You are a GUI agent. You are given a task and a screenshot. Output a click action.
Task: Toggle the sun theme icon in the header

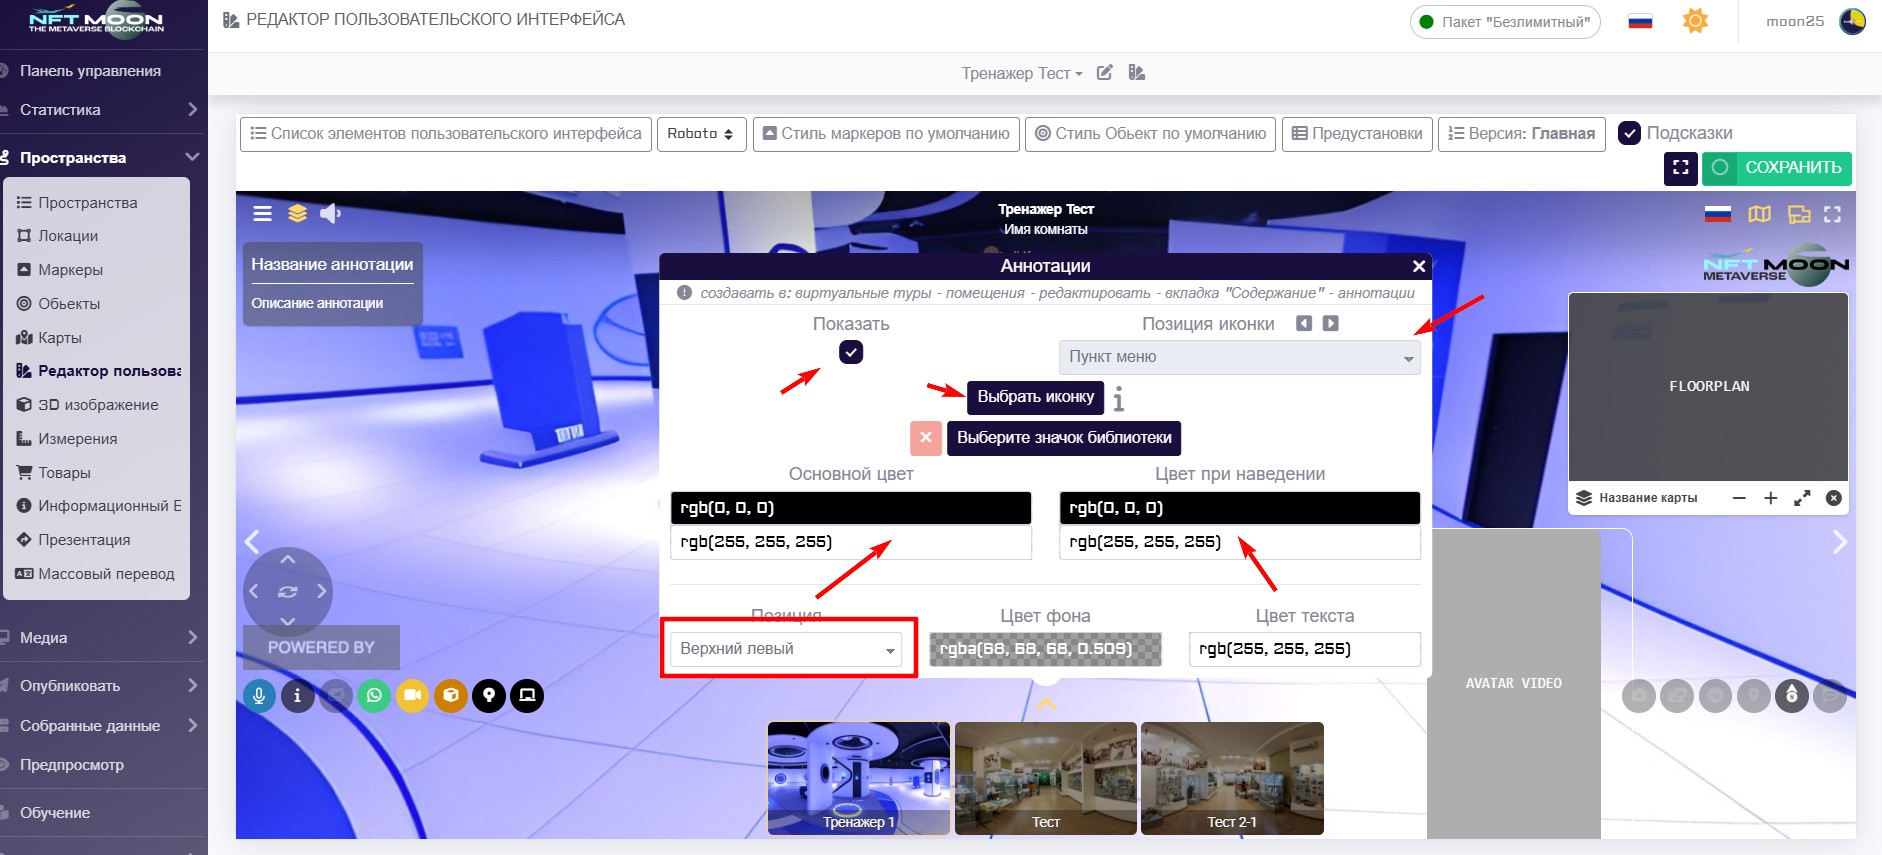coord(1695,21)
